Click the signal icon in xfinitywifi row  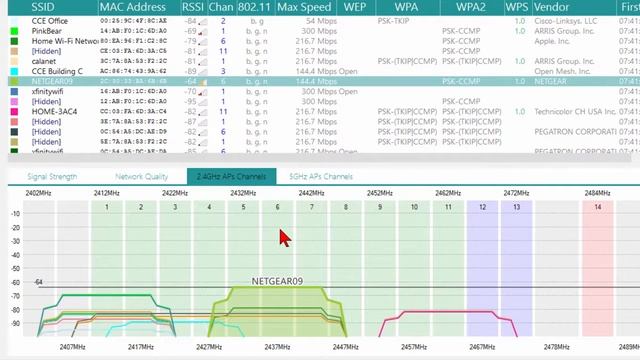(203, 92)
